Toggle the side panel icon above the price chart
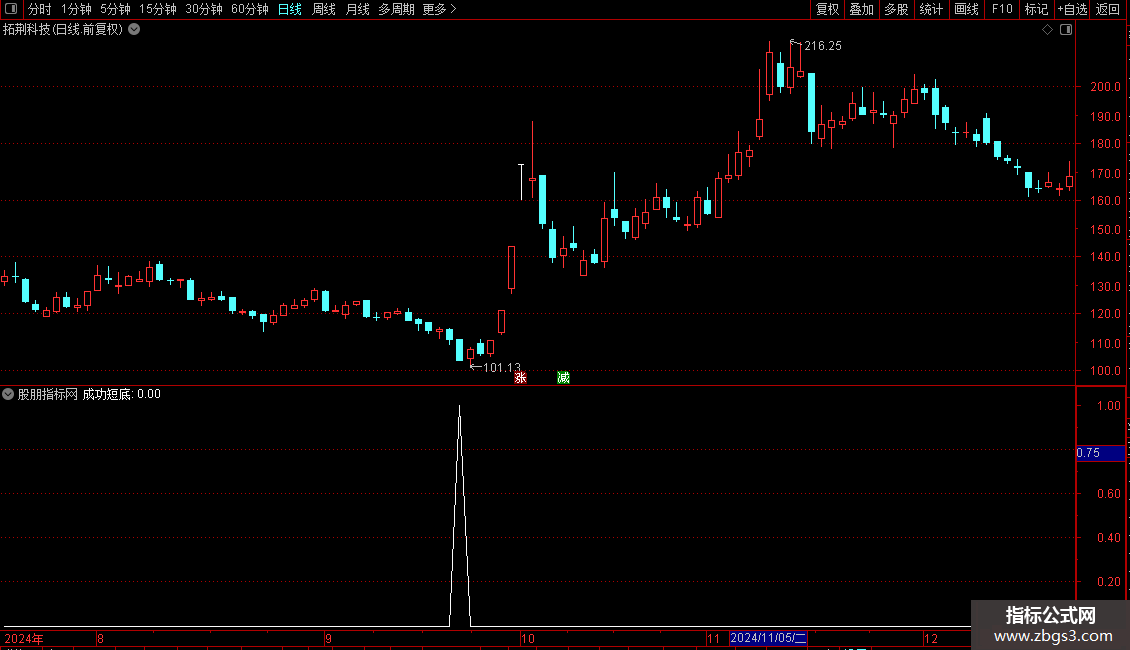The width and height of the screenshot is (1130, 650). pyautogui.click(x=1066, y=30)
